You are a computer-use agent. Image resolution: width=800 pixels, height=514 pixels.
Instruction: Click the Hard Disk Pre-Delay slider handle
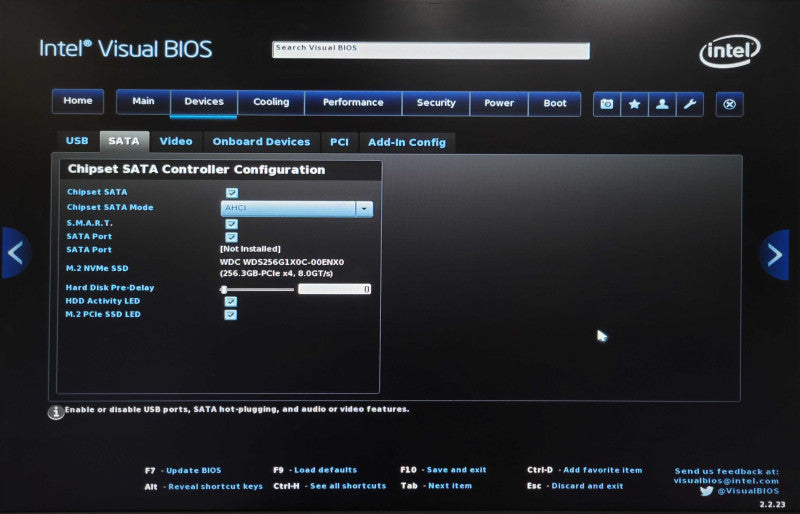coord(223,289)
